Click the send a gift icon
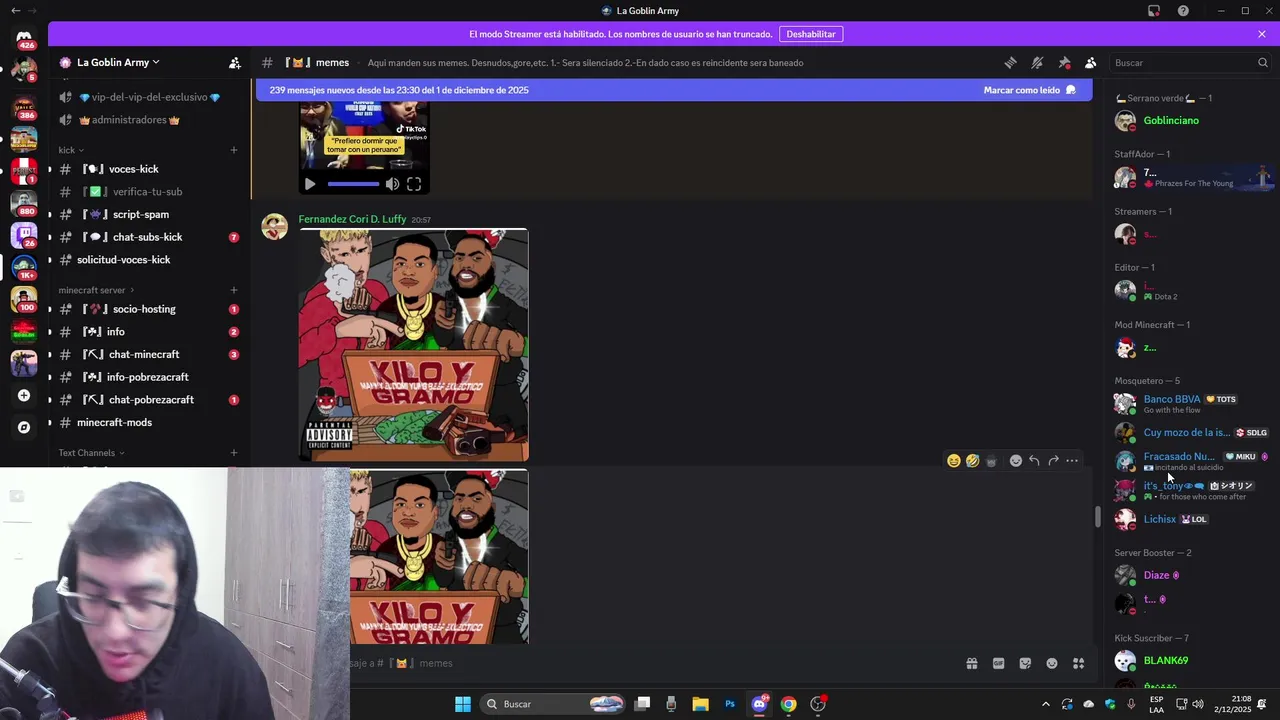The height and width of the screenshot is (720, 1280). (971, 663)
